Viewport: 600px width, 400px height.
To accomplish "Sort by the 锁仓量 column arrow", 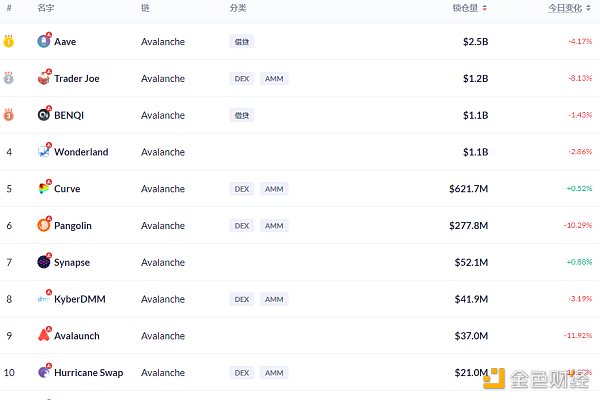I will coord(485,8).
